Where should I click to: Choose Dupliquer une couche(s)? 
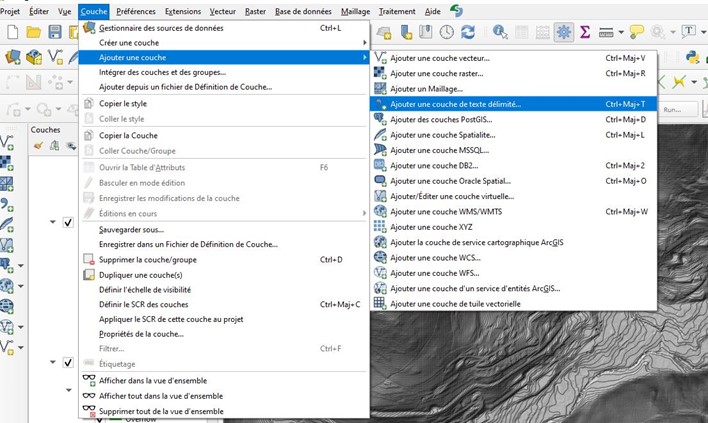pyautogui.click(x=224, y=275)
